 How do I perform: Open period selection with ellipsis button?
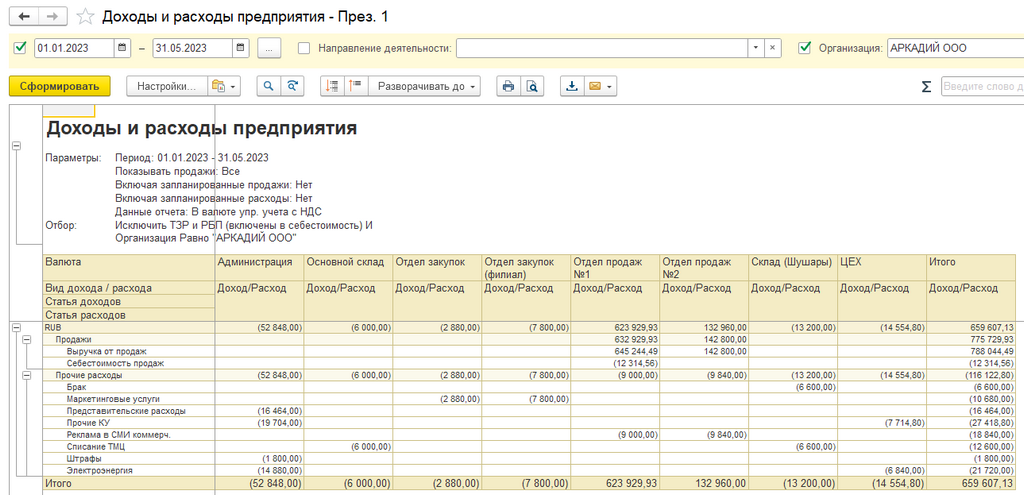click(x=269, y=48)
